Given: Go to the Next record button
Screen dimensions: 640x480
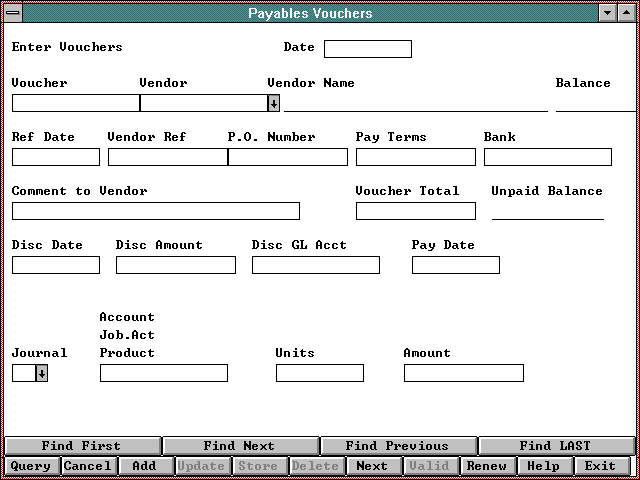Looking at the screenshot, I should click(372, 466).
